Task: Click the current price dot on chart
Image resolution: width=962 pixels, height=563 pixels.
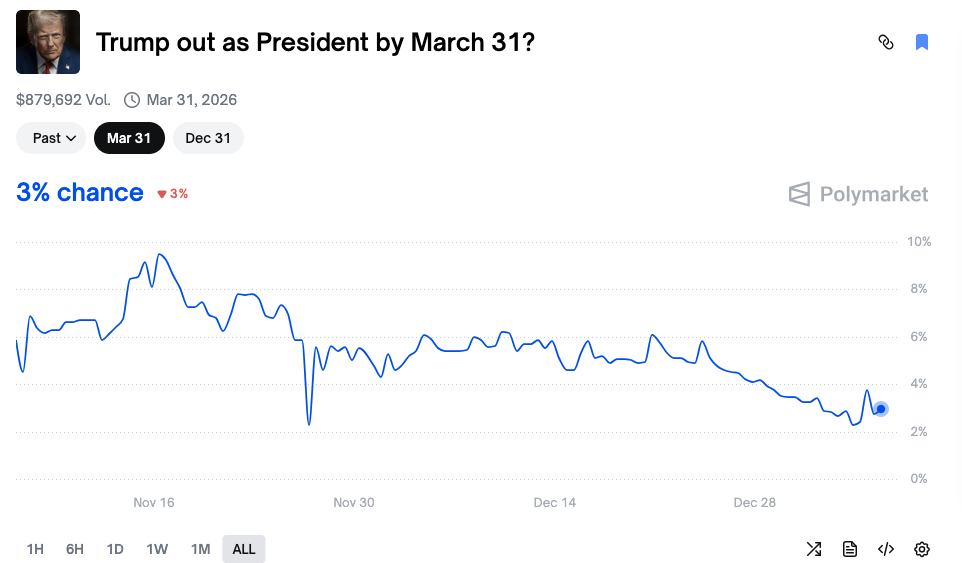Action: coord(881,409)
